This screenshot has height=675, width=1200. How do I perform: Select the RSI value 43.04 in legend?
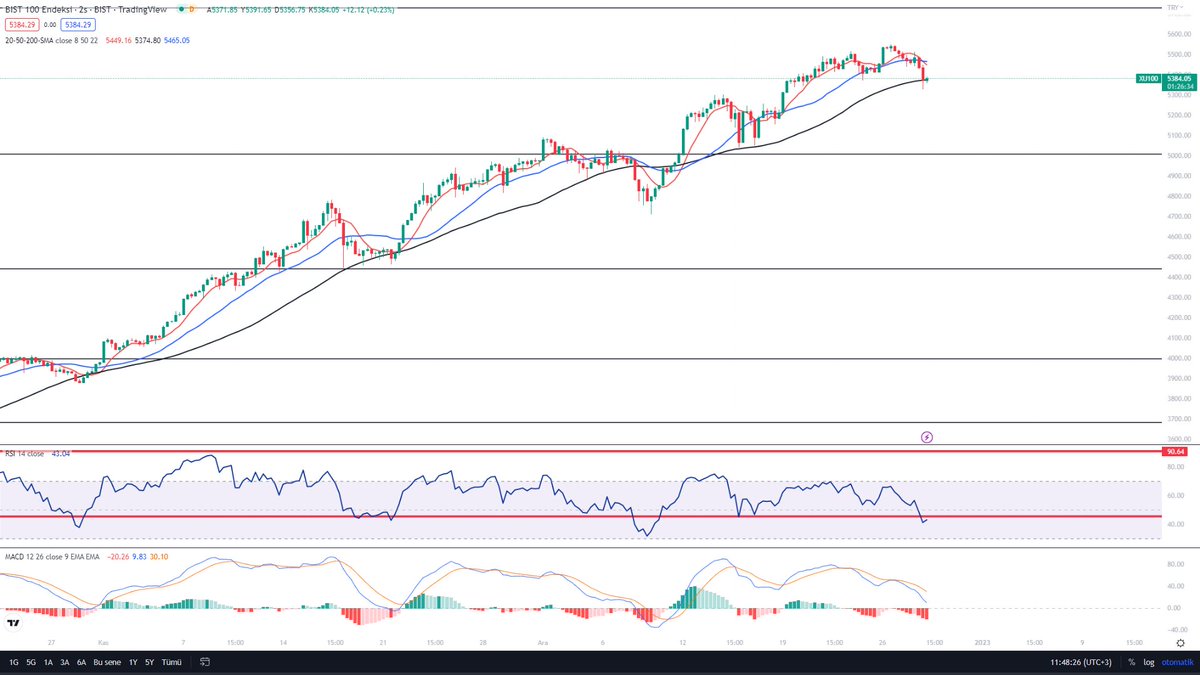[61, 453]
